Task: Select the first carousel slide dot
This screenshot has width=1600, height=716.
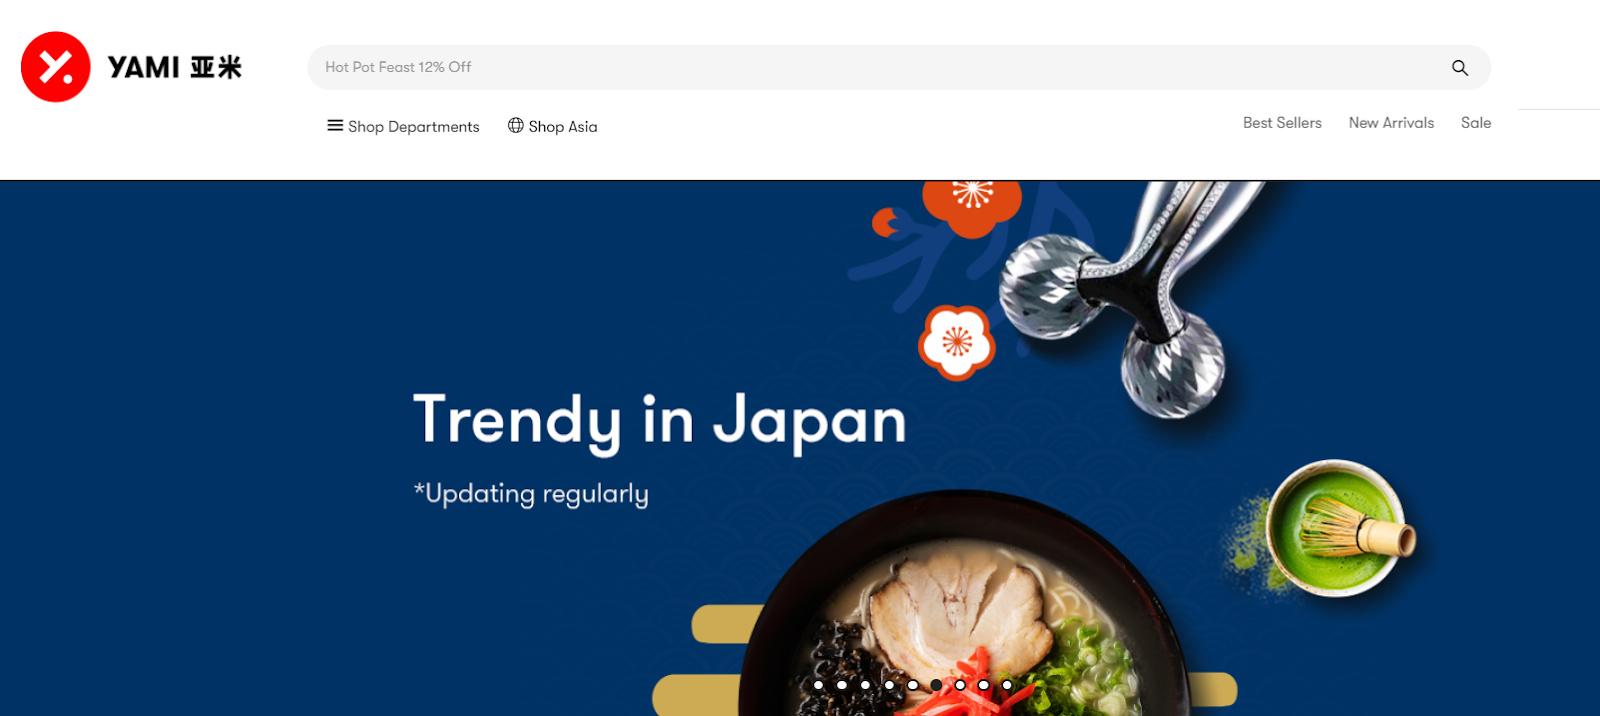Action: point(818,685)
